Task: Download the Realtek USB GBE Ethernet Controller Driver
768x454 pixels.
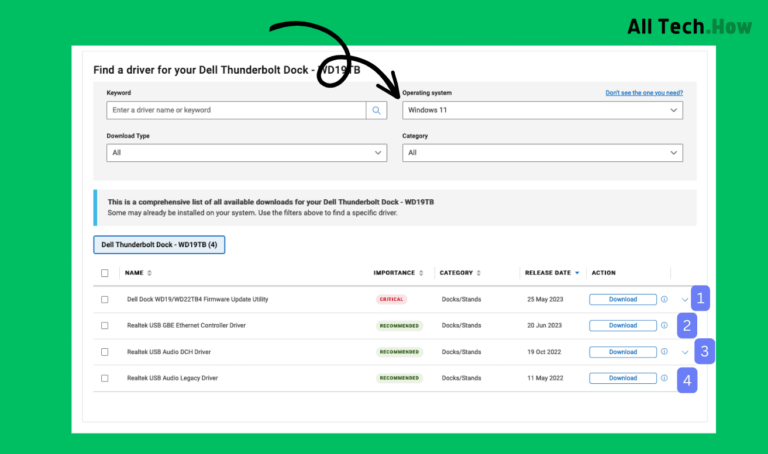Action: 622,325
